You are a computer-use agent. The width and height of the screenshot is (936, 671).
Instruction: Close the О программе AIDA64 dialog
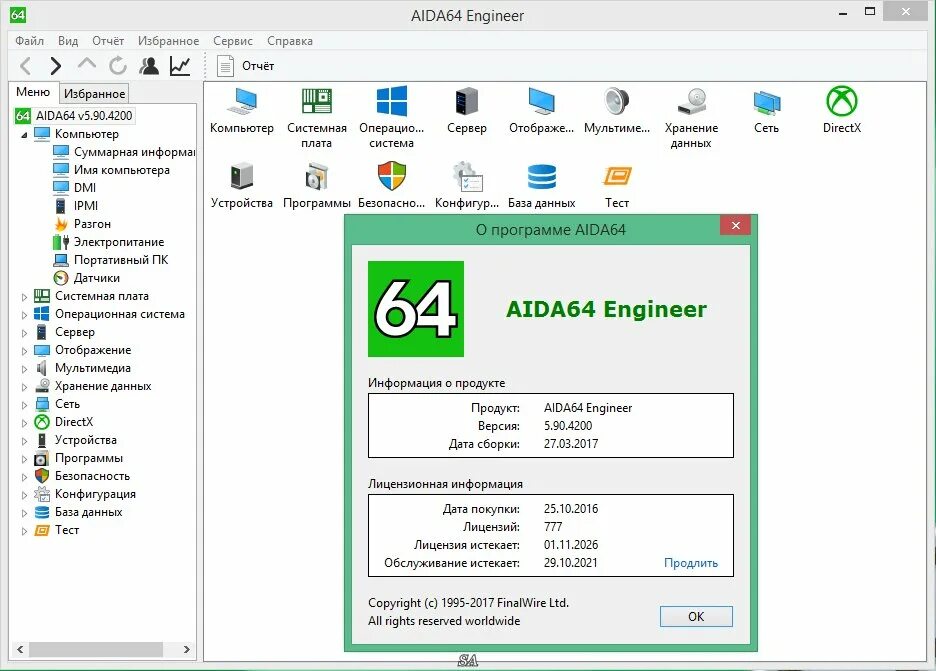[x=735, y=225]
